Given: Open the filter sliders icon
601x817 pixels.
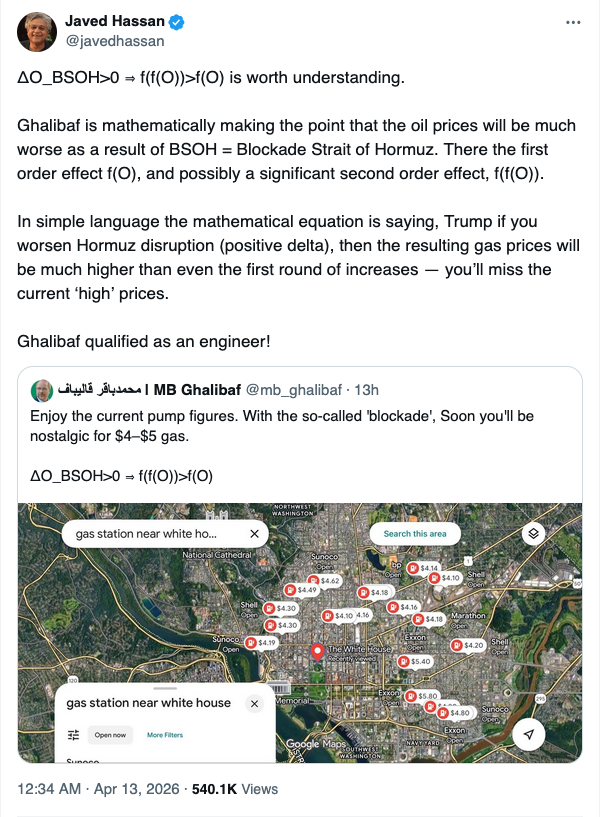Looking at the screenshot, I should (x=73, y=735).
